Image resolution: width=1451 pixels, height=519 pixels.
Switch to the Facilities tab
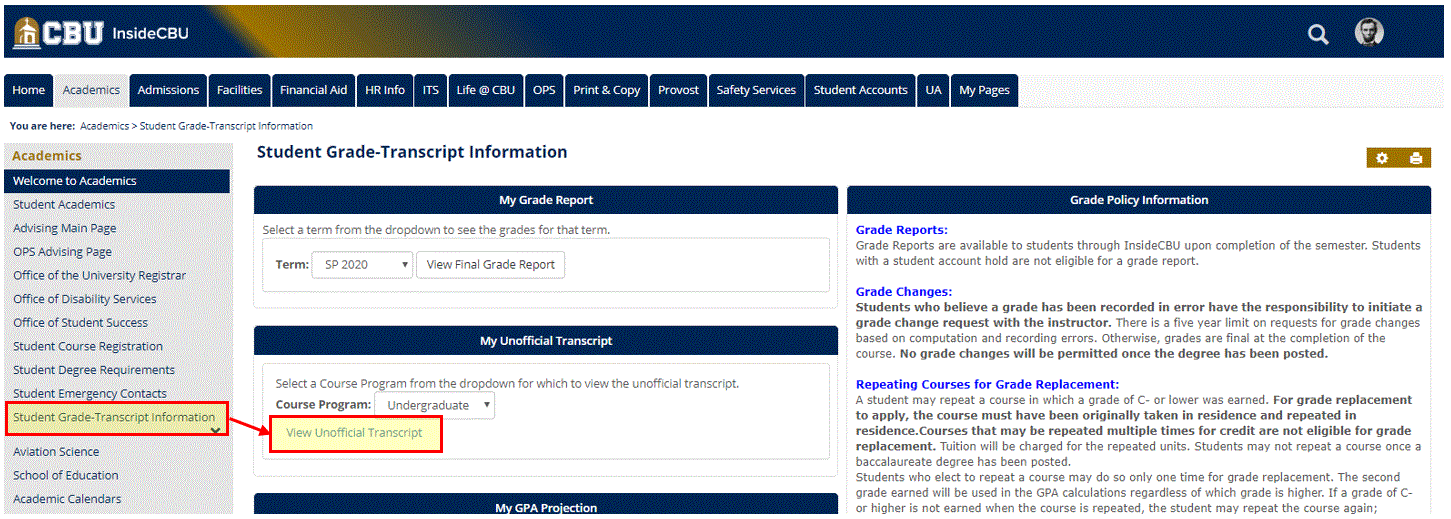pyautogui.click(x=240, y=90)
